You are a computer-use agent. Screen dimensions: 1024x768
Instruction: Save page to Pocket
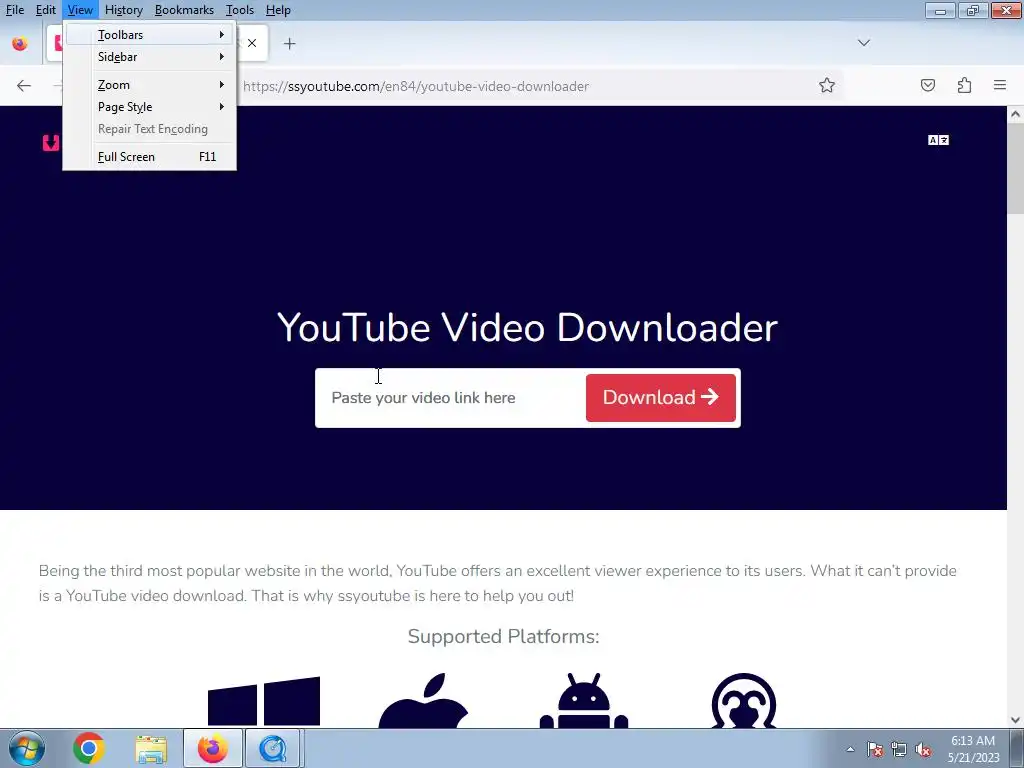point(928,86)
